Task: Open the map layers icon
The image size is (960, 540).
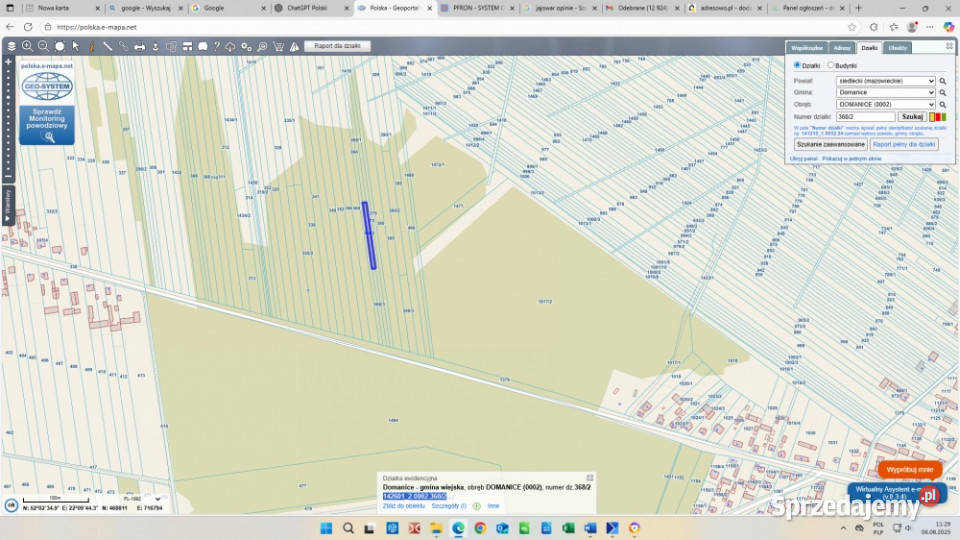Action: pos(11,46)
